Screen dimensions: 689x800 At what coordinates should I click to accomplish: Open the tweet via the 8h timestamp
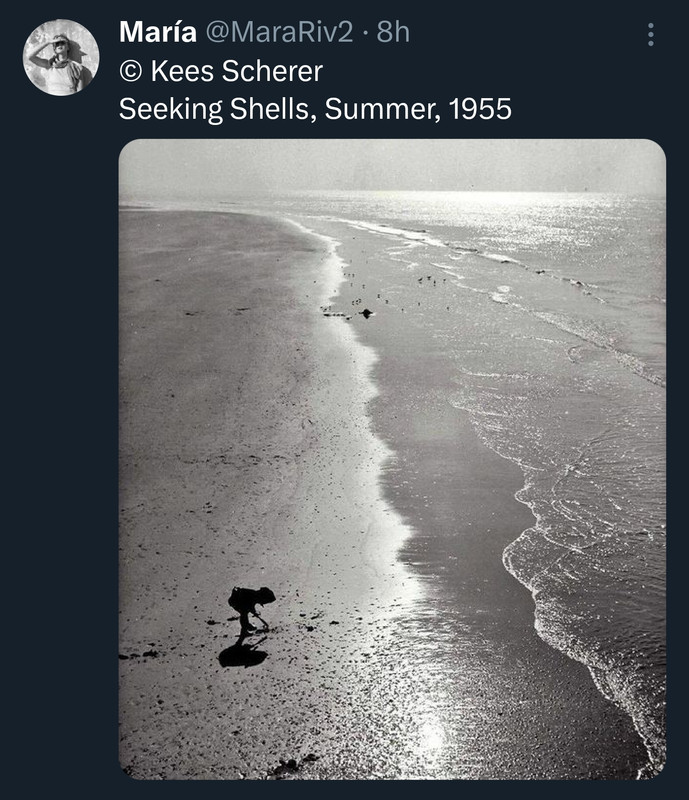(x=393, y=32)
